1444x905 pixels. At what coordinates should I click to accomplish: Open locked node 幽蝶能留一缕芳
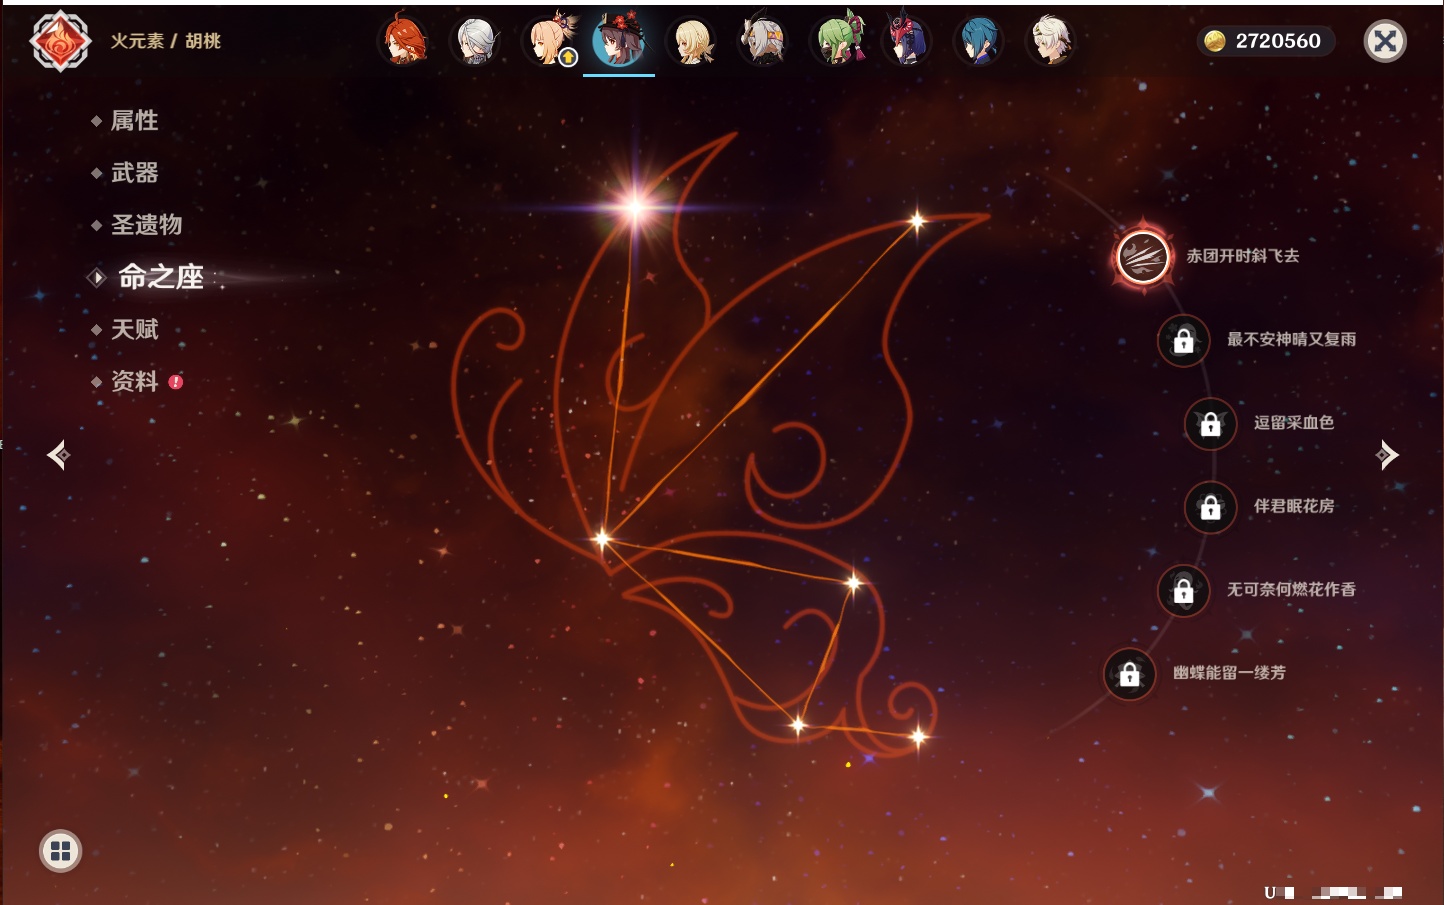point(1130,674)
